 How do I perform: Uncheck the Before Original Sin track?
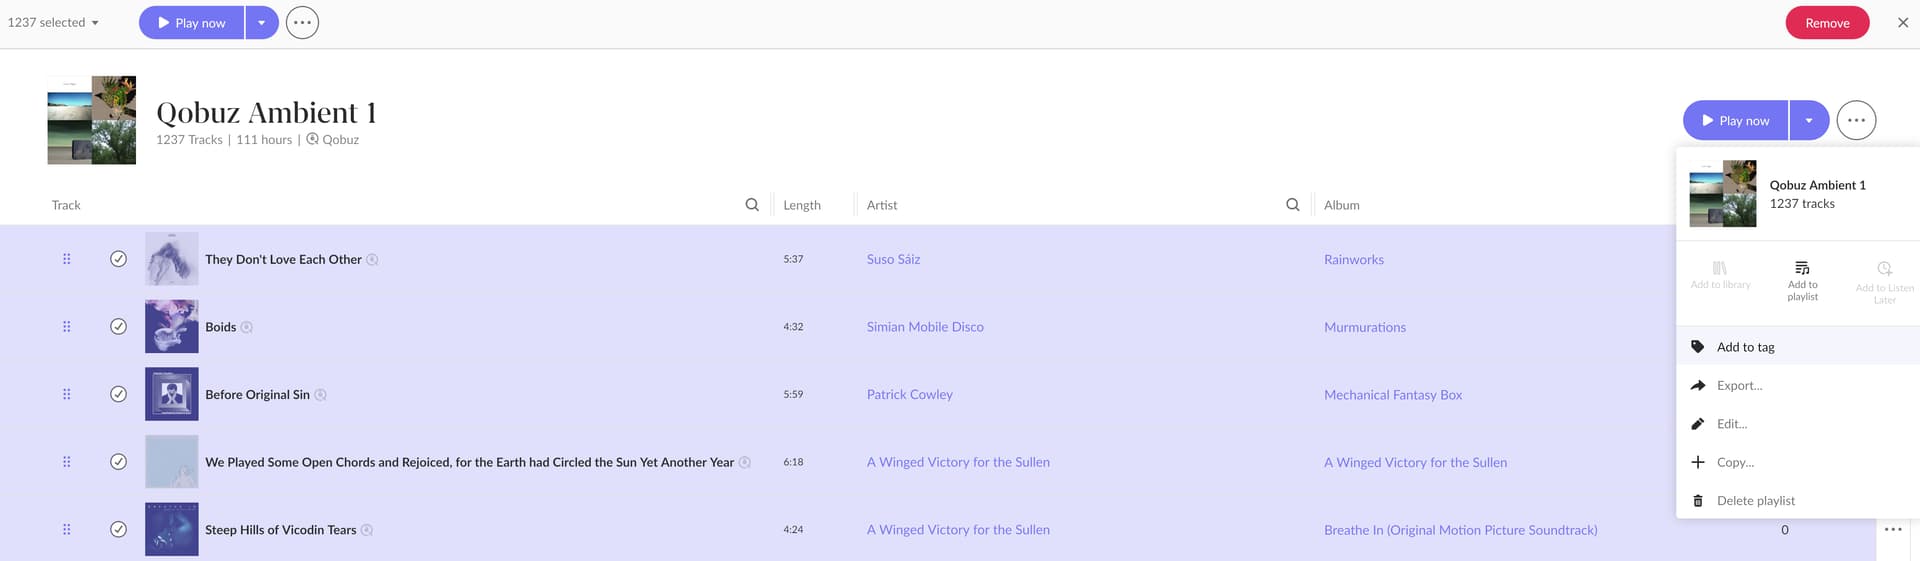click(x=118, y=394)
